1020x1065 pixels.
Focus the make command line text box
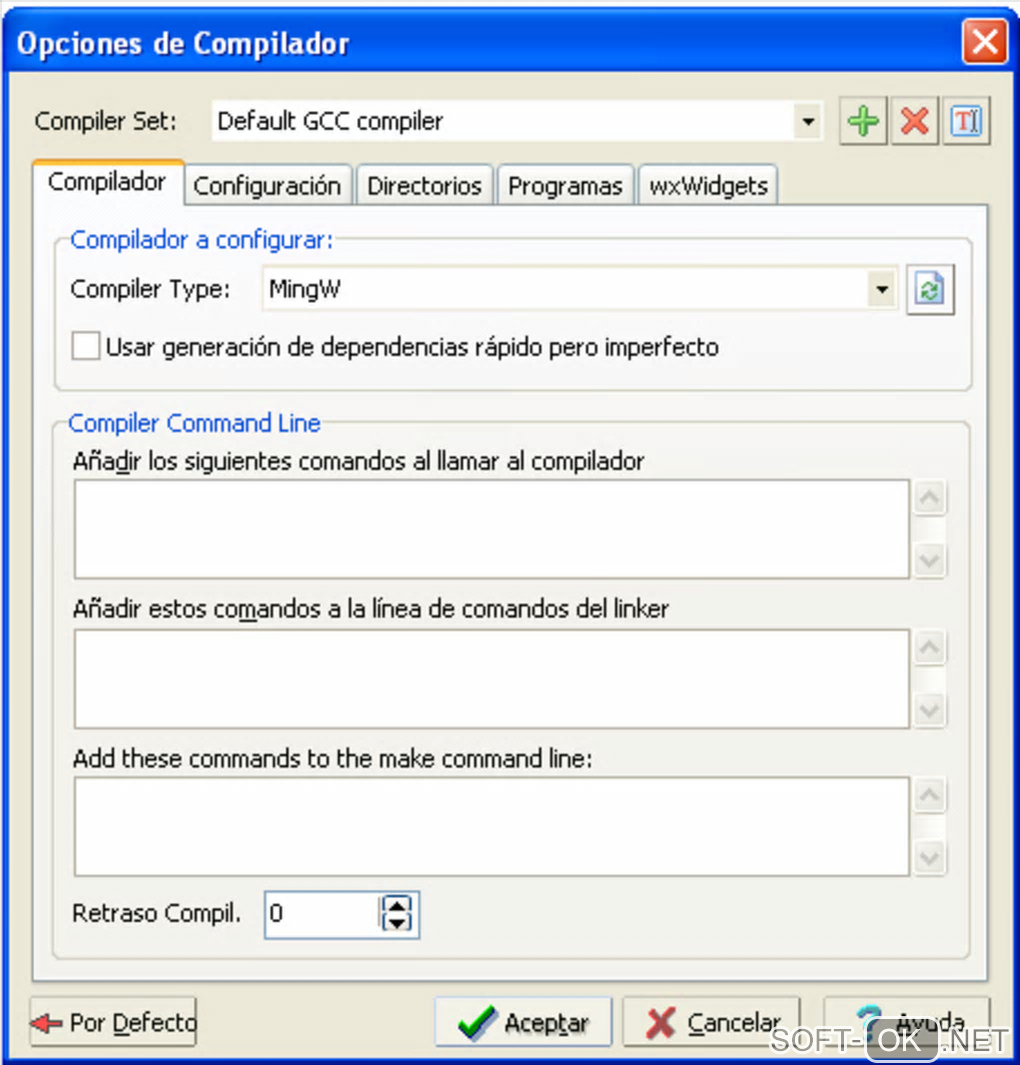[492, 827]
